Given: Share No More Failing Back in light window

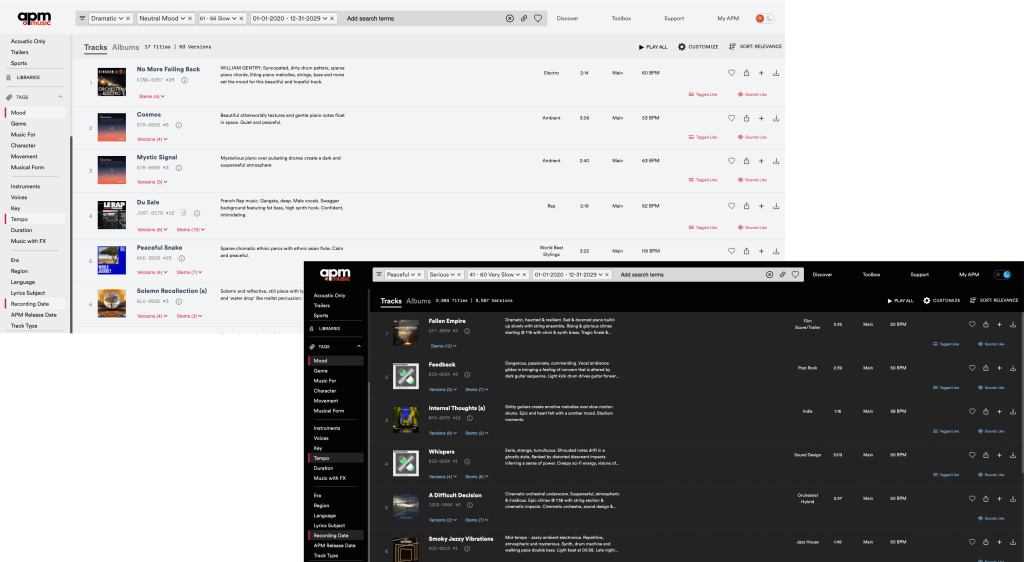Looking at the screenshot, I should 746,73.
